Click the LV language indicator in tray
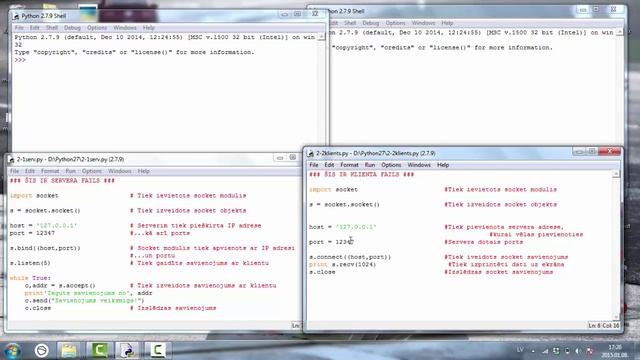This screenshot has height=360, width=640. pyautogui.click(x=520, y=350)
